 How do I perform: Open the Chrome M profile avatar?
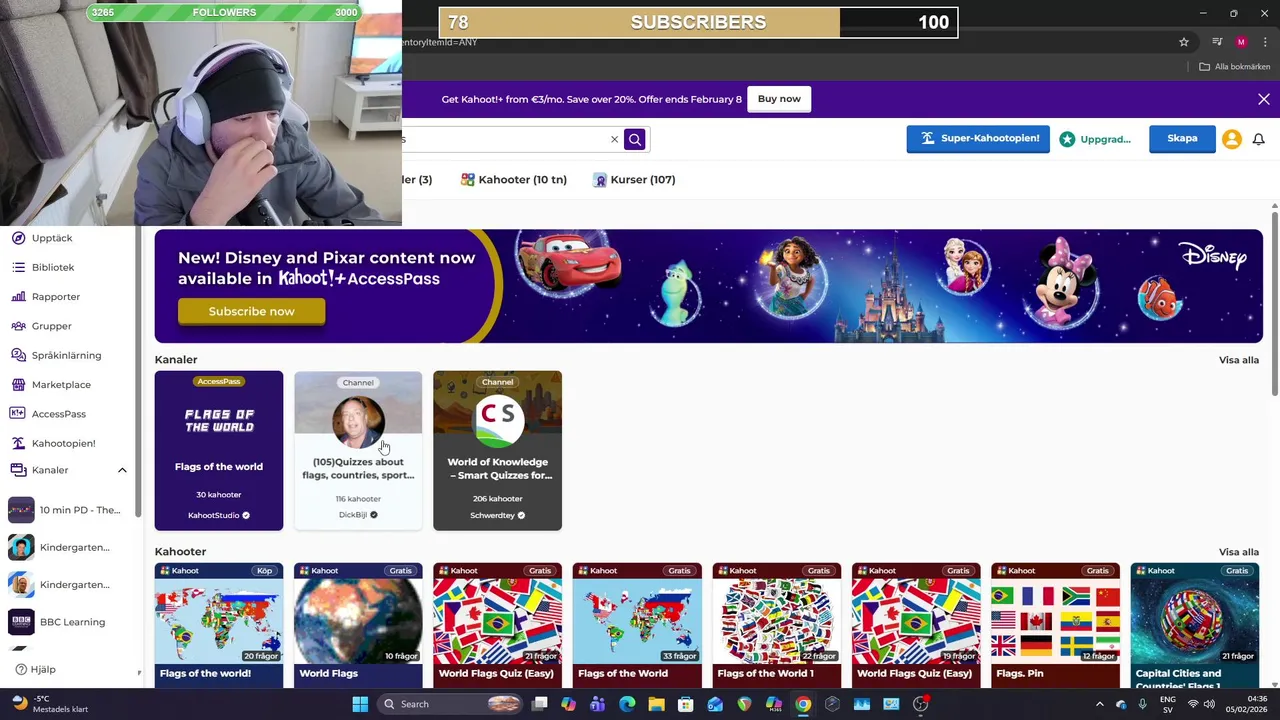tap(1241, 42)
